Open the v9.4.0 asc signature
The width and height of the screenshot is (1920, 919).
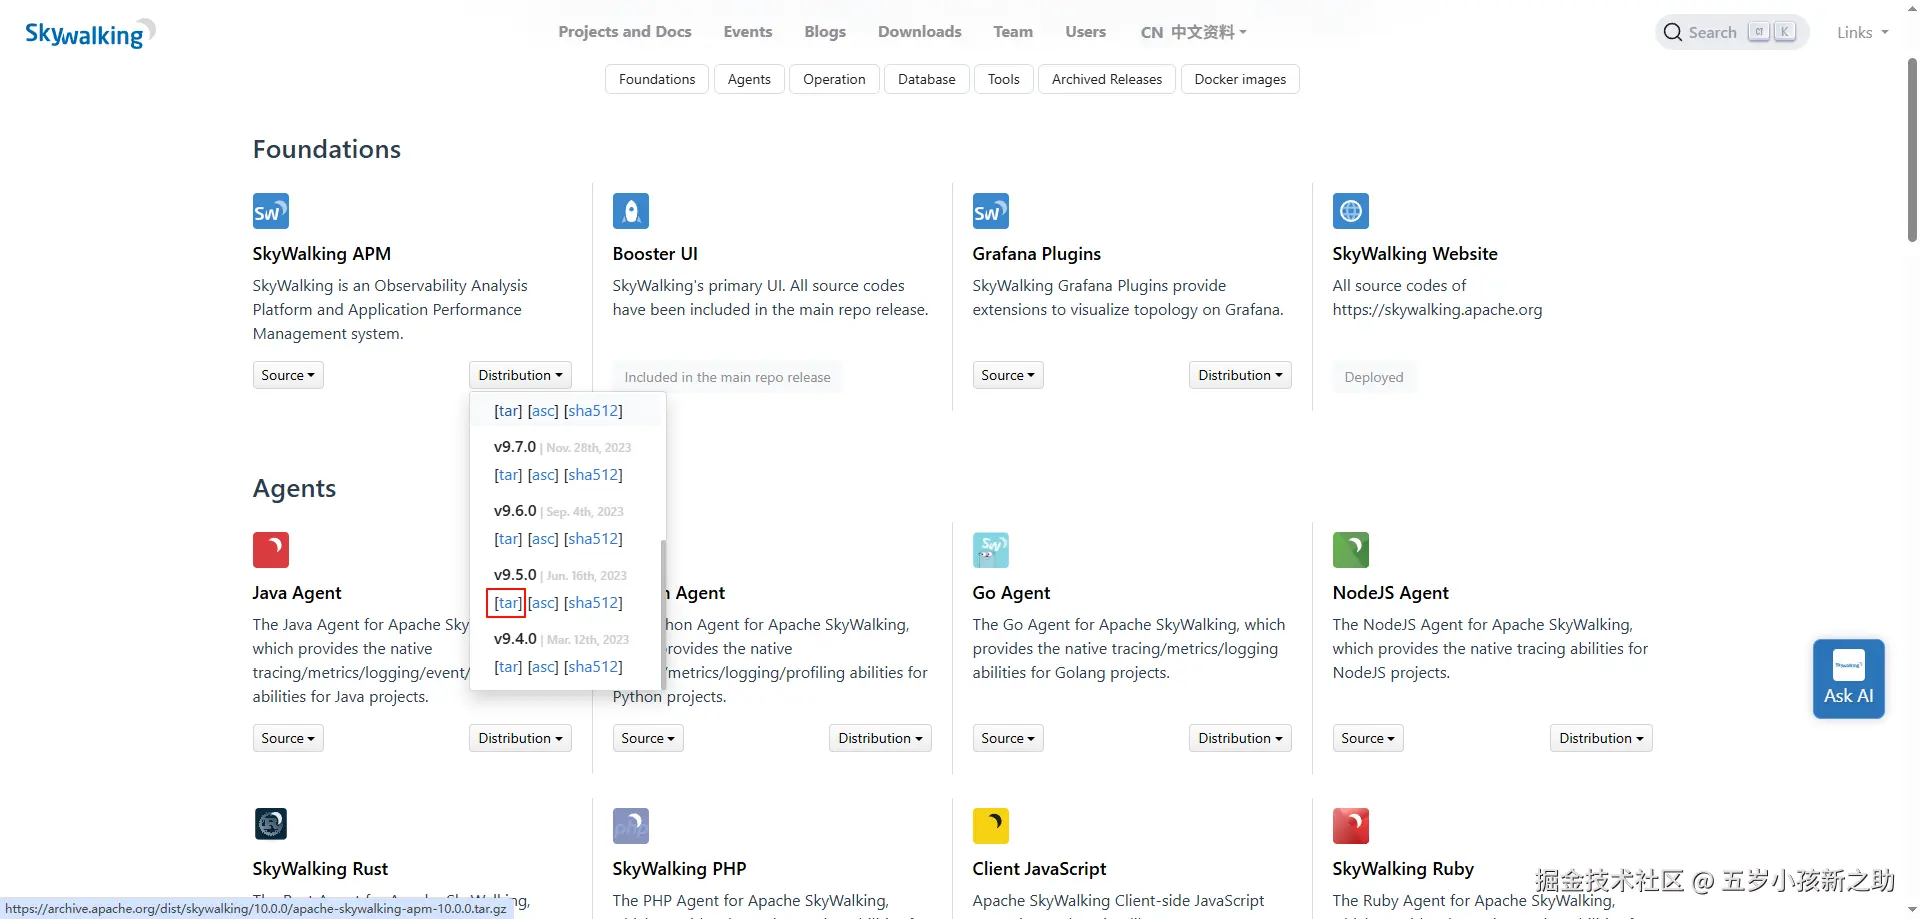tap(543, 667)
